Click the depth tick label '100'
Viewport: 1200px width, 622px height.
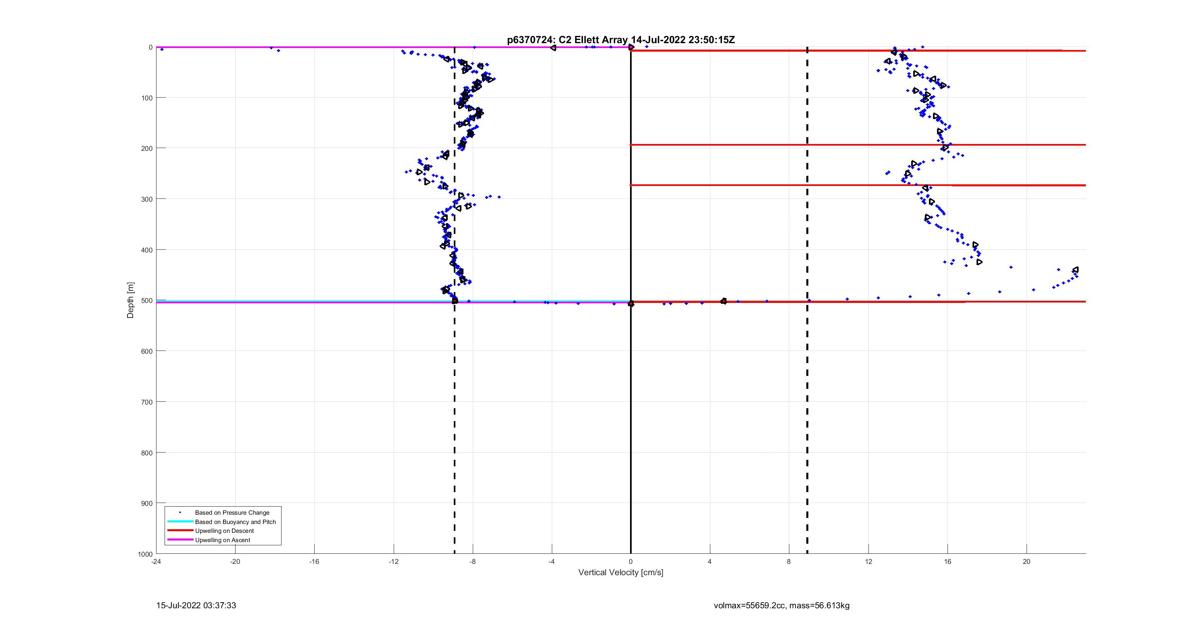[x=145, y=98]
